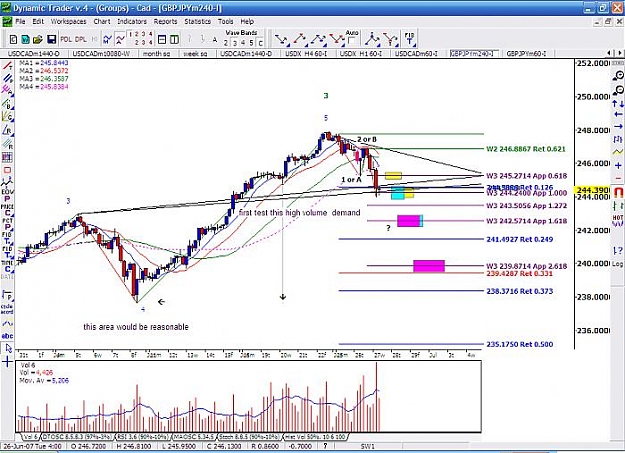Select the abc text label tool

point(7,336)
